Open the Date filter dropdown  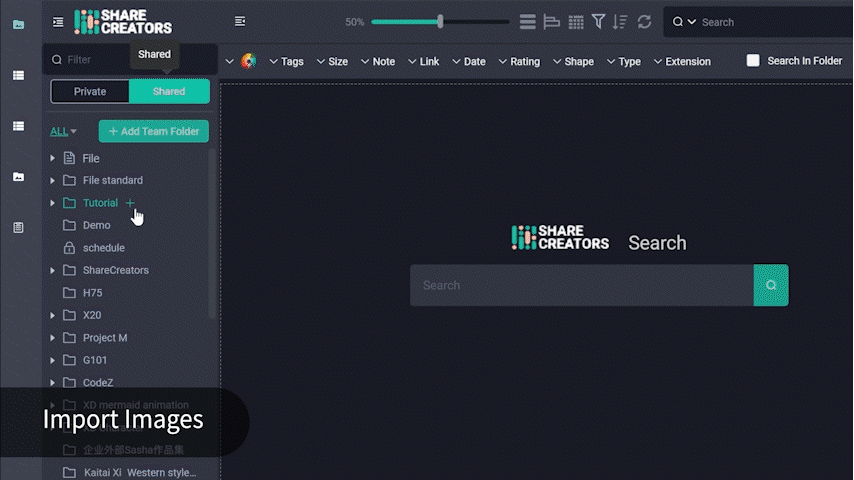click(x=469, y=62)
